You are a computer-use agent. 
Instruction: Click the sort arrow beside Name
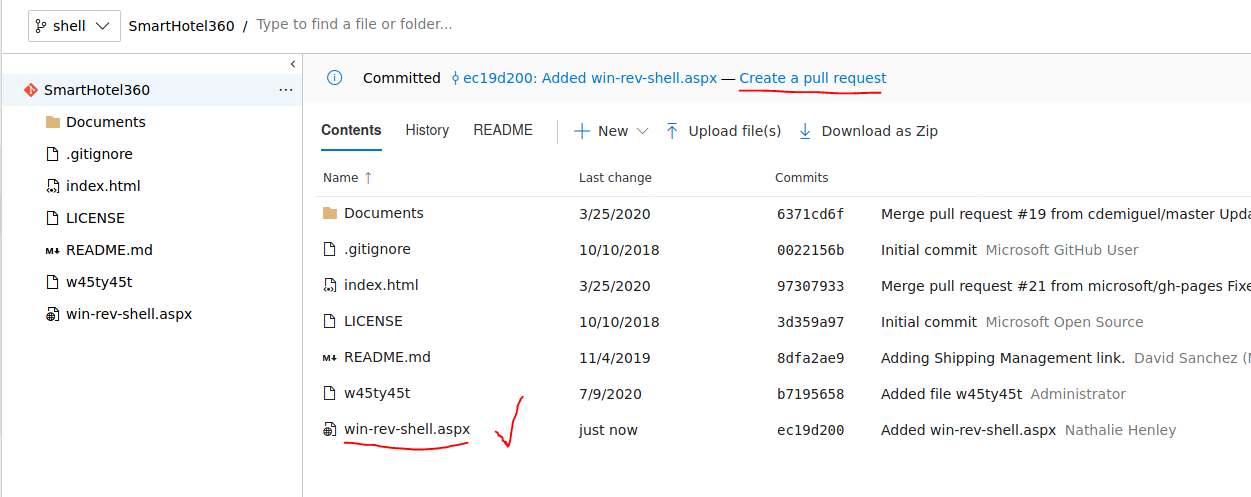[x=368, y=178]
